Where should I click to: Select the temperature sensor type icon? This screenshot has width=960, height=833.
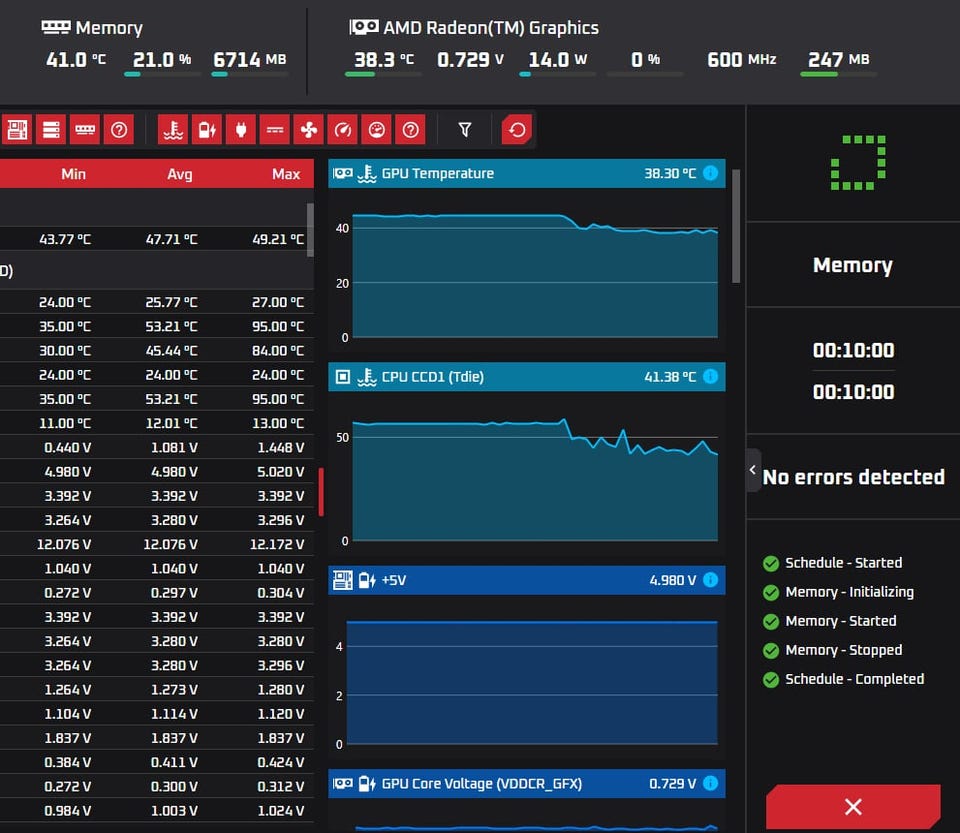tap(173, 130)
